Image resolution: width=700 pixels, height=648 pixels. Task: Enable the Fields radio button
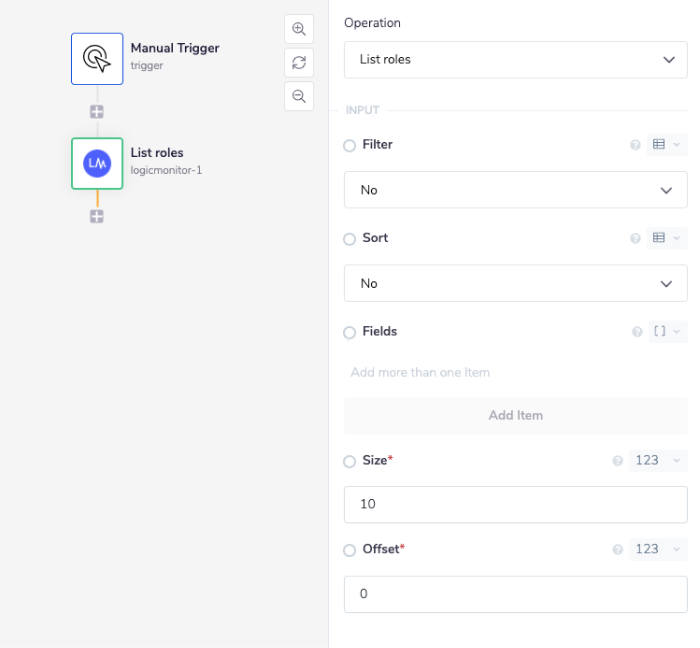[x=350, y=332]
